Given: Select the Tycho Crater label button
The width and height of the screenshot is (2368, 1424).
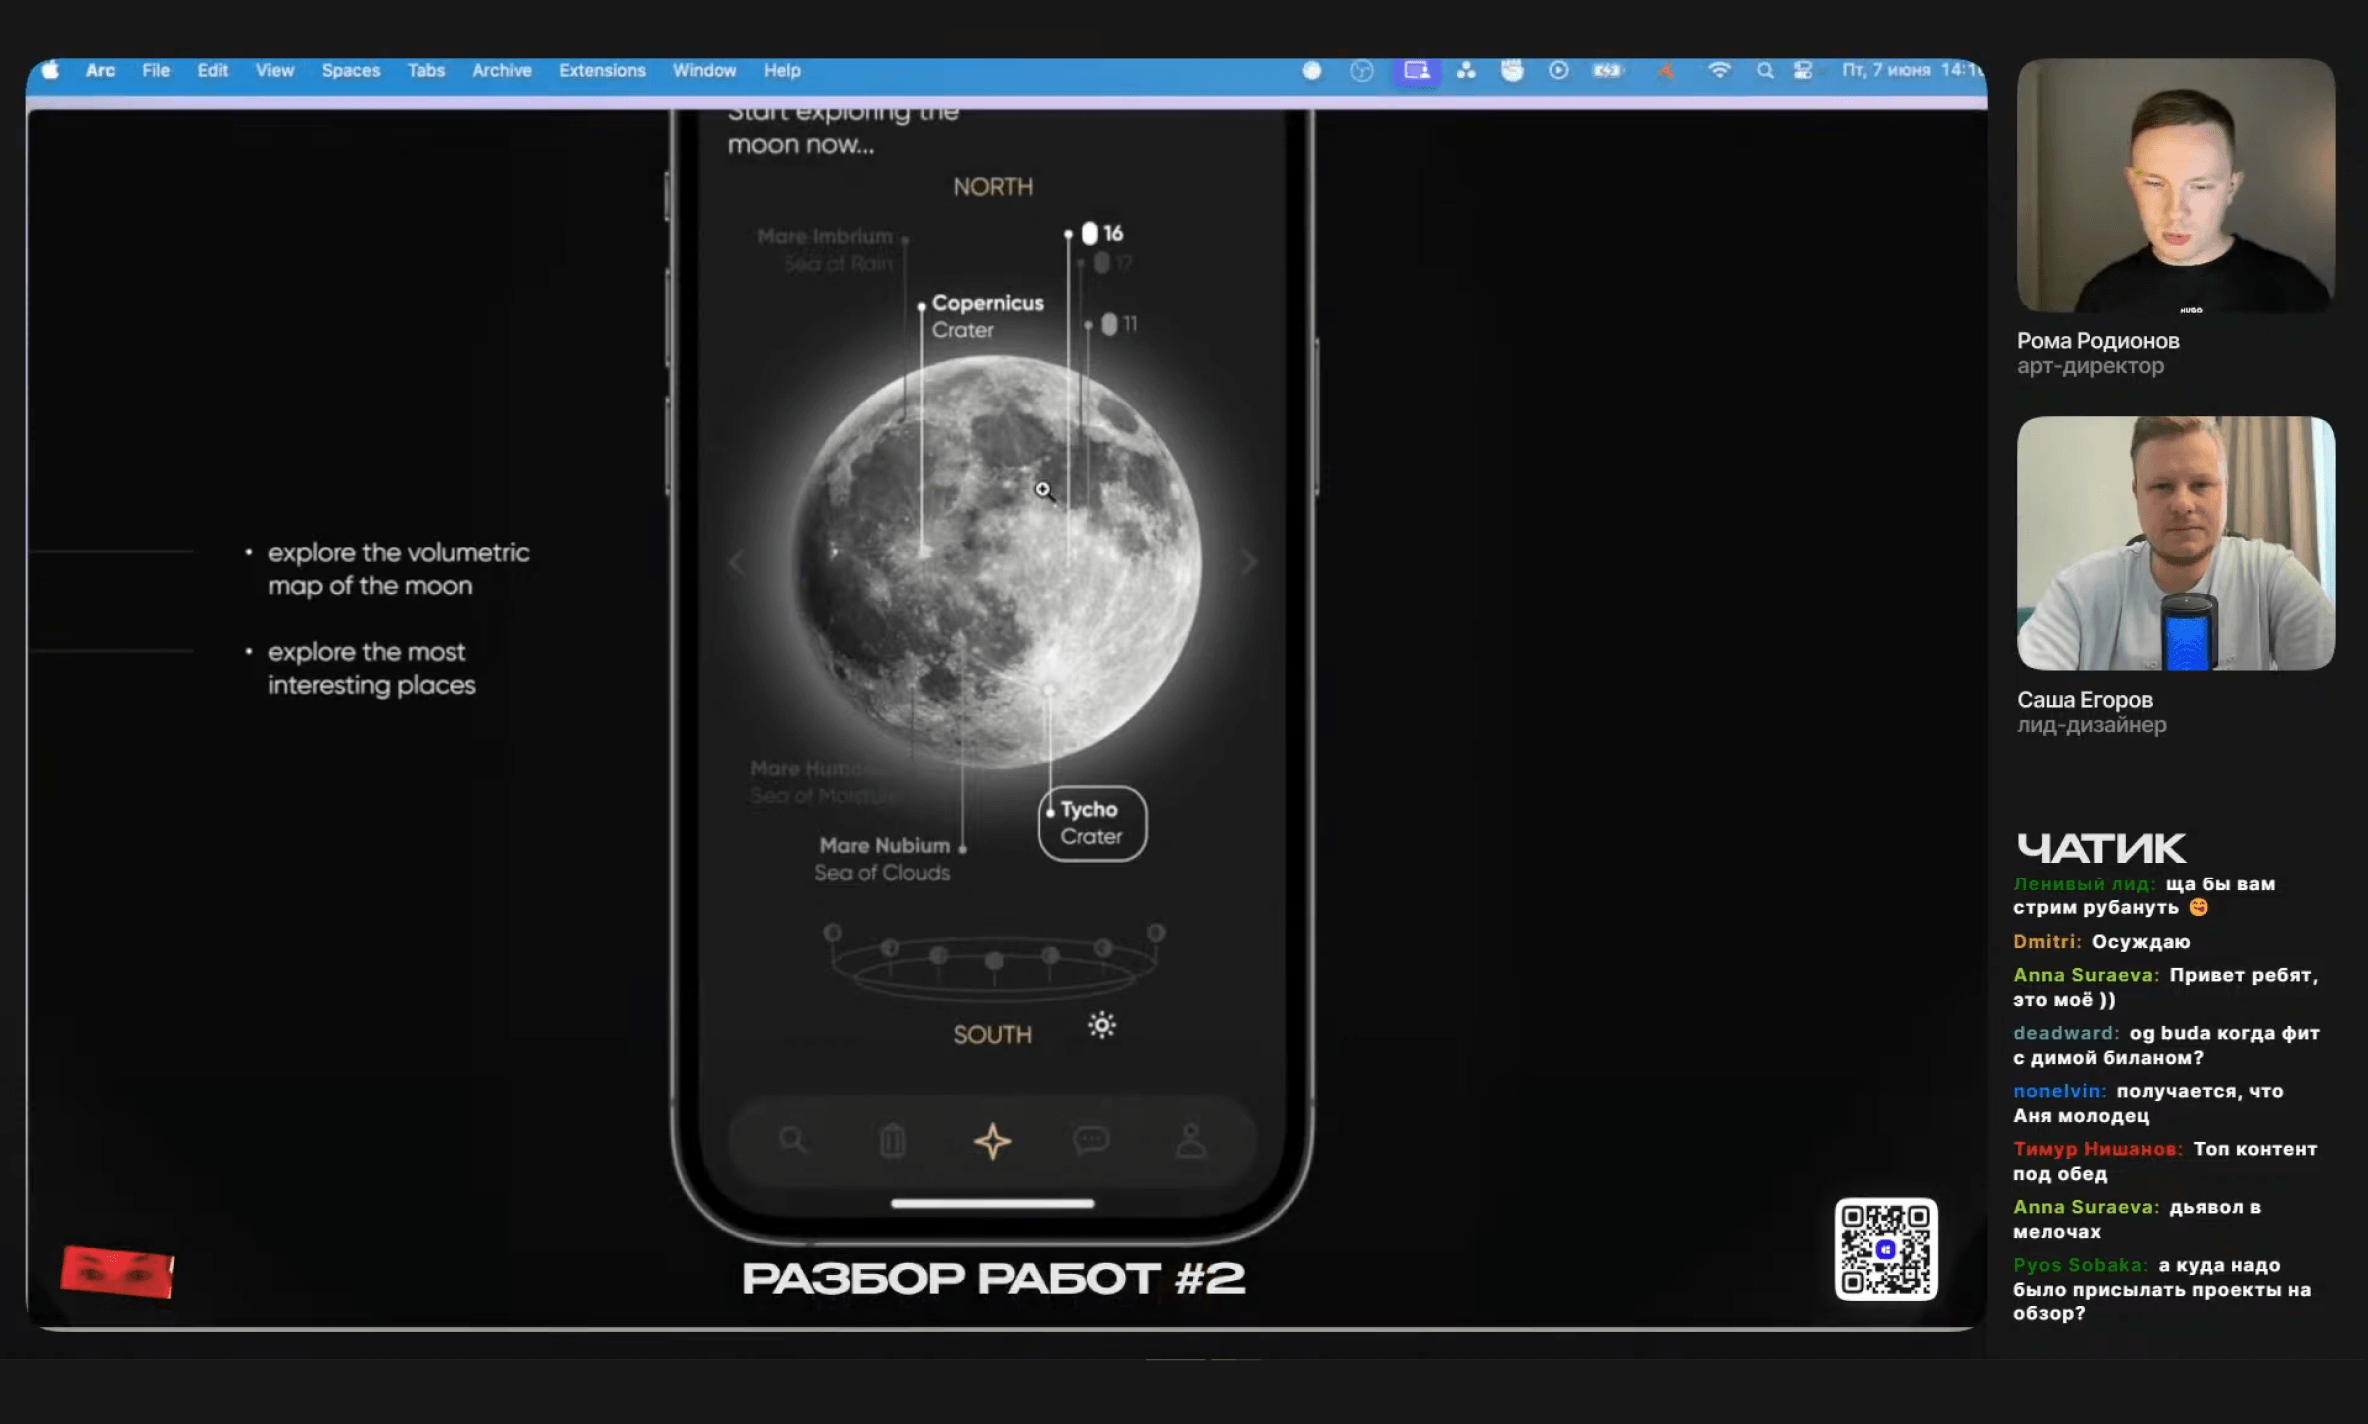Looking at the screenshot, I should tap(1092, 823).
